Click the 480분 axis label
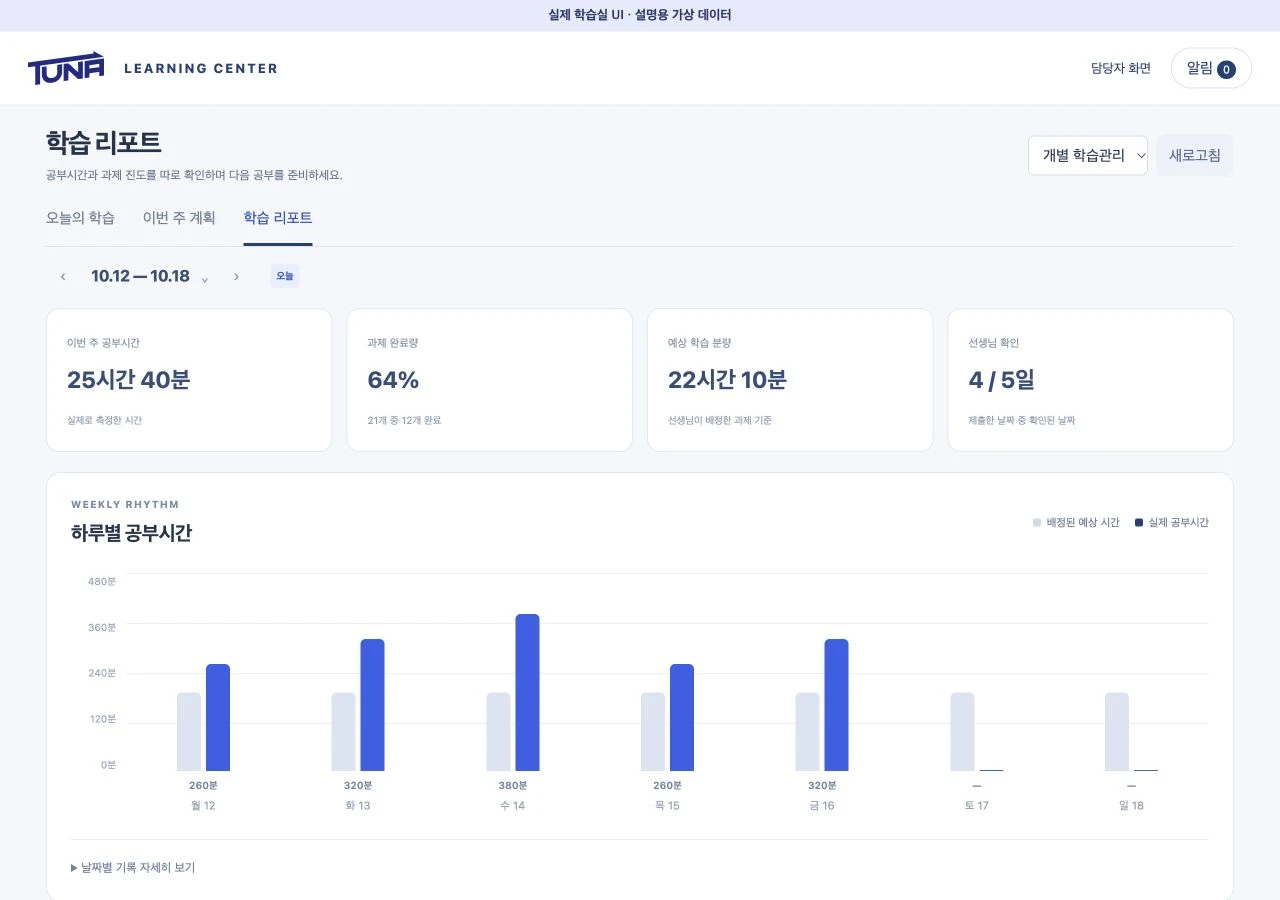This screenshot has height=900, width=1280. pos(102,581)
